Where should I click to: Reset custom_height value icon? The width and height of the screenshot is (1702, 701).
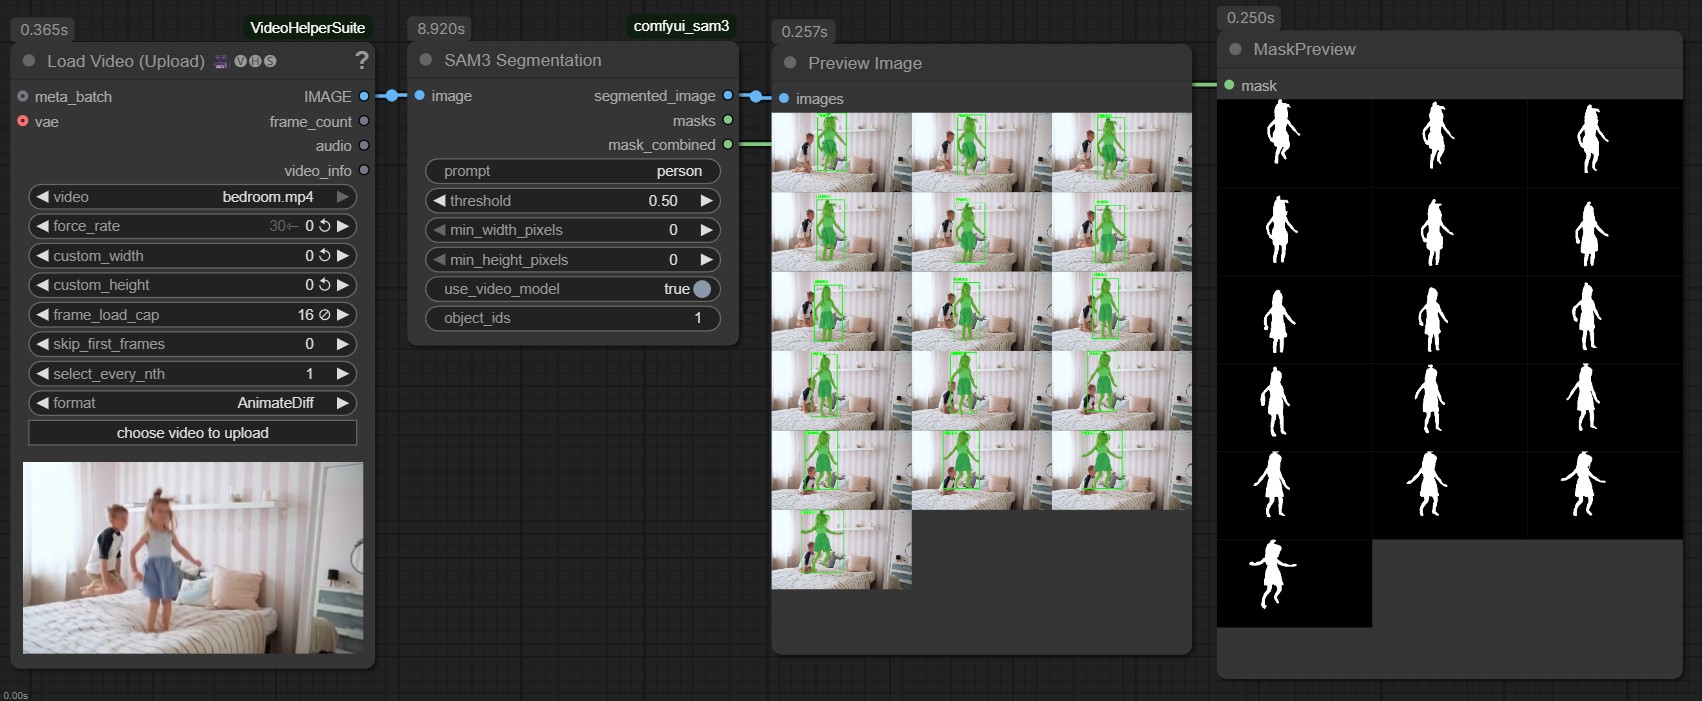(324, 285)
